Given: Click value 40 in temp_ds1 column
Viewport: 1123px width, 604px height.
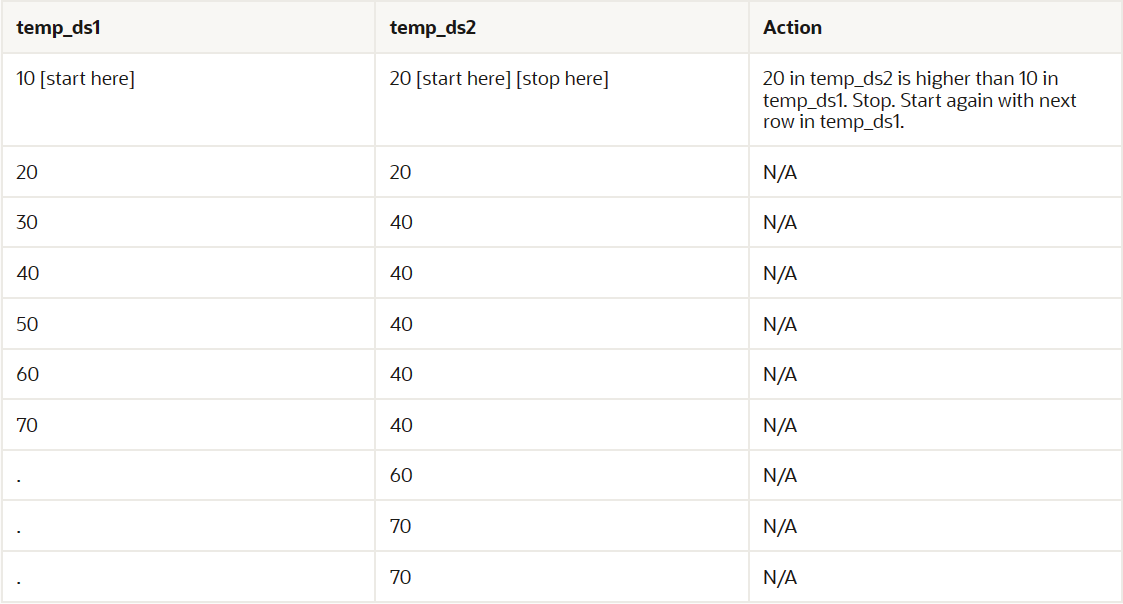Looking at the screenshot, I should click(27, 274).
